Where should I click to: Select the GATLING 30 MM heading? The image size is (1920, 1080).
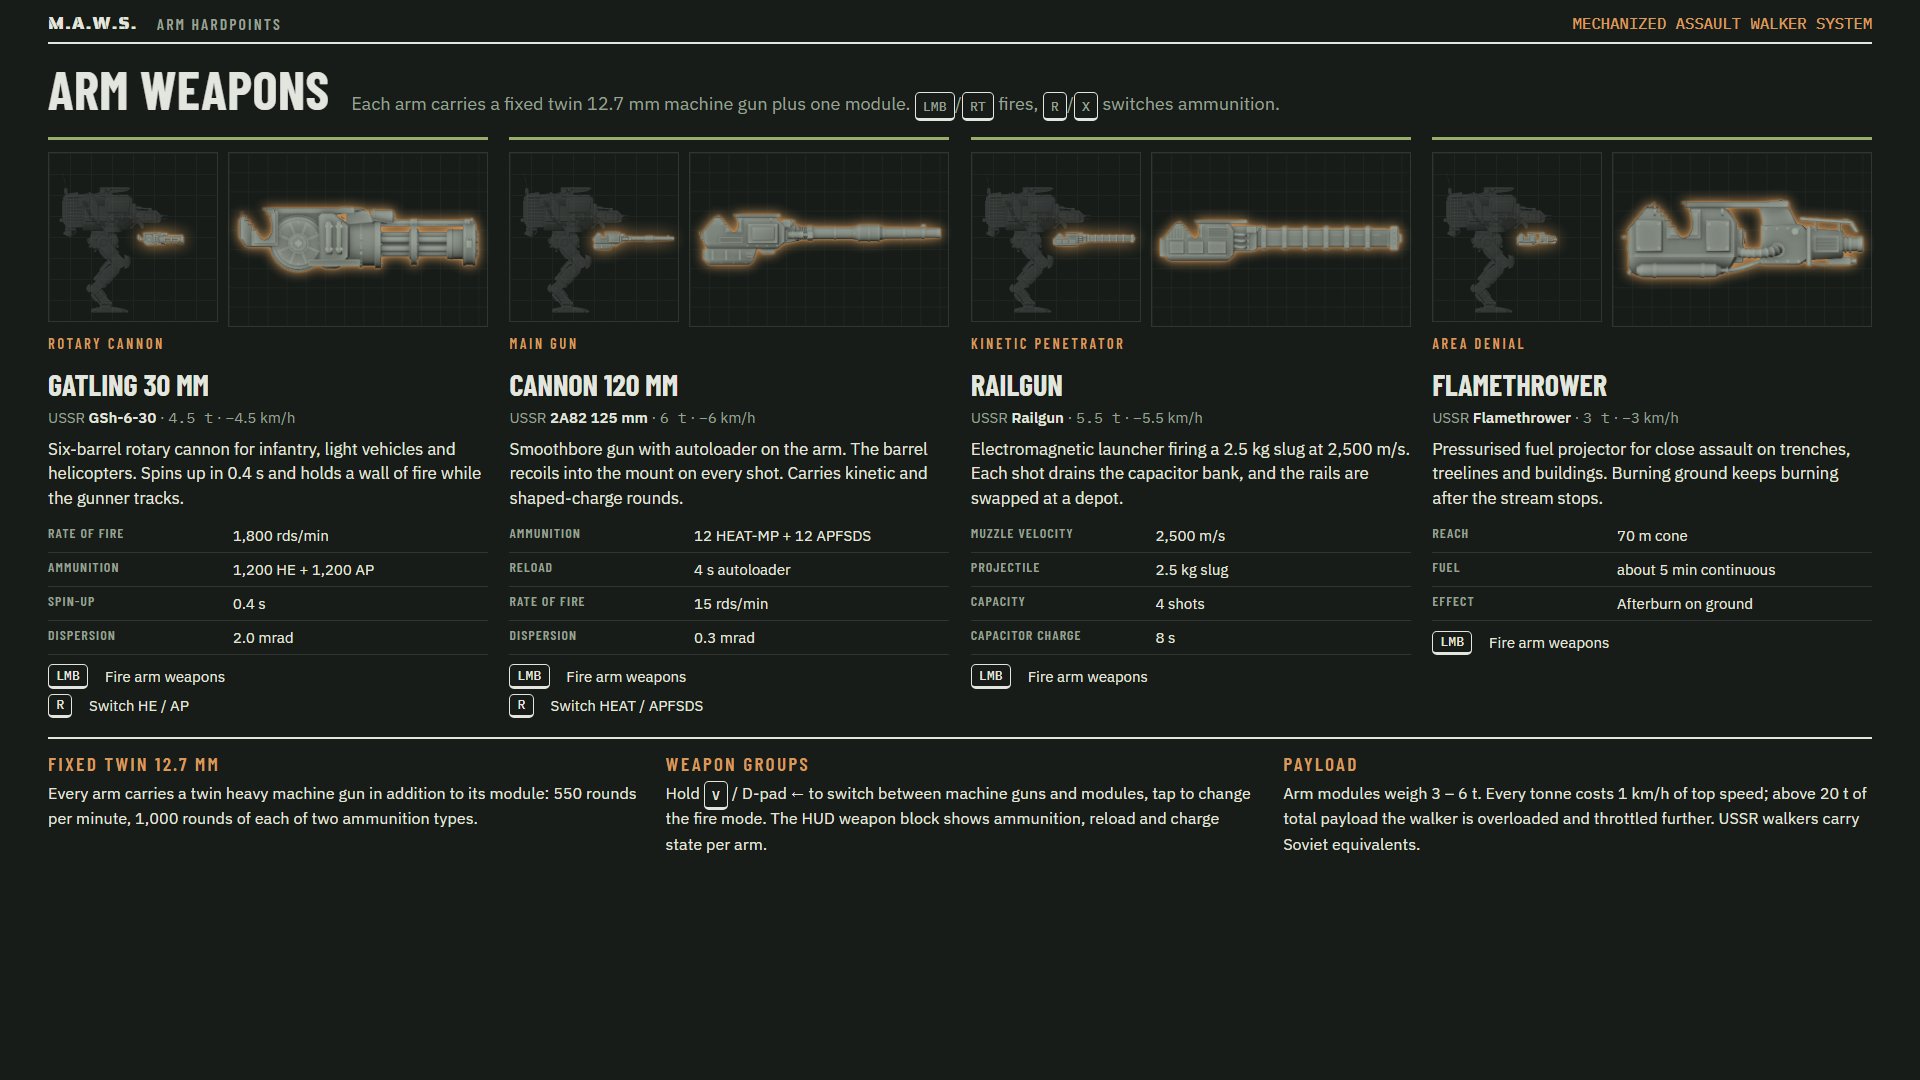point(128,386)
